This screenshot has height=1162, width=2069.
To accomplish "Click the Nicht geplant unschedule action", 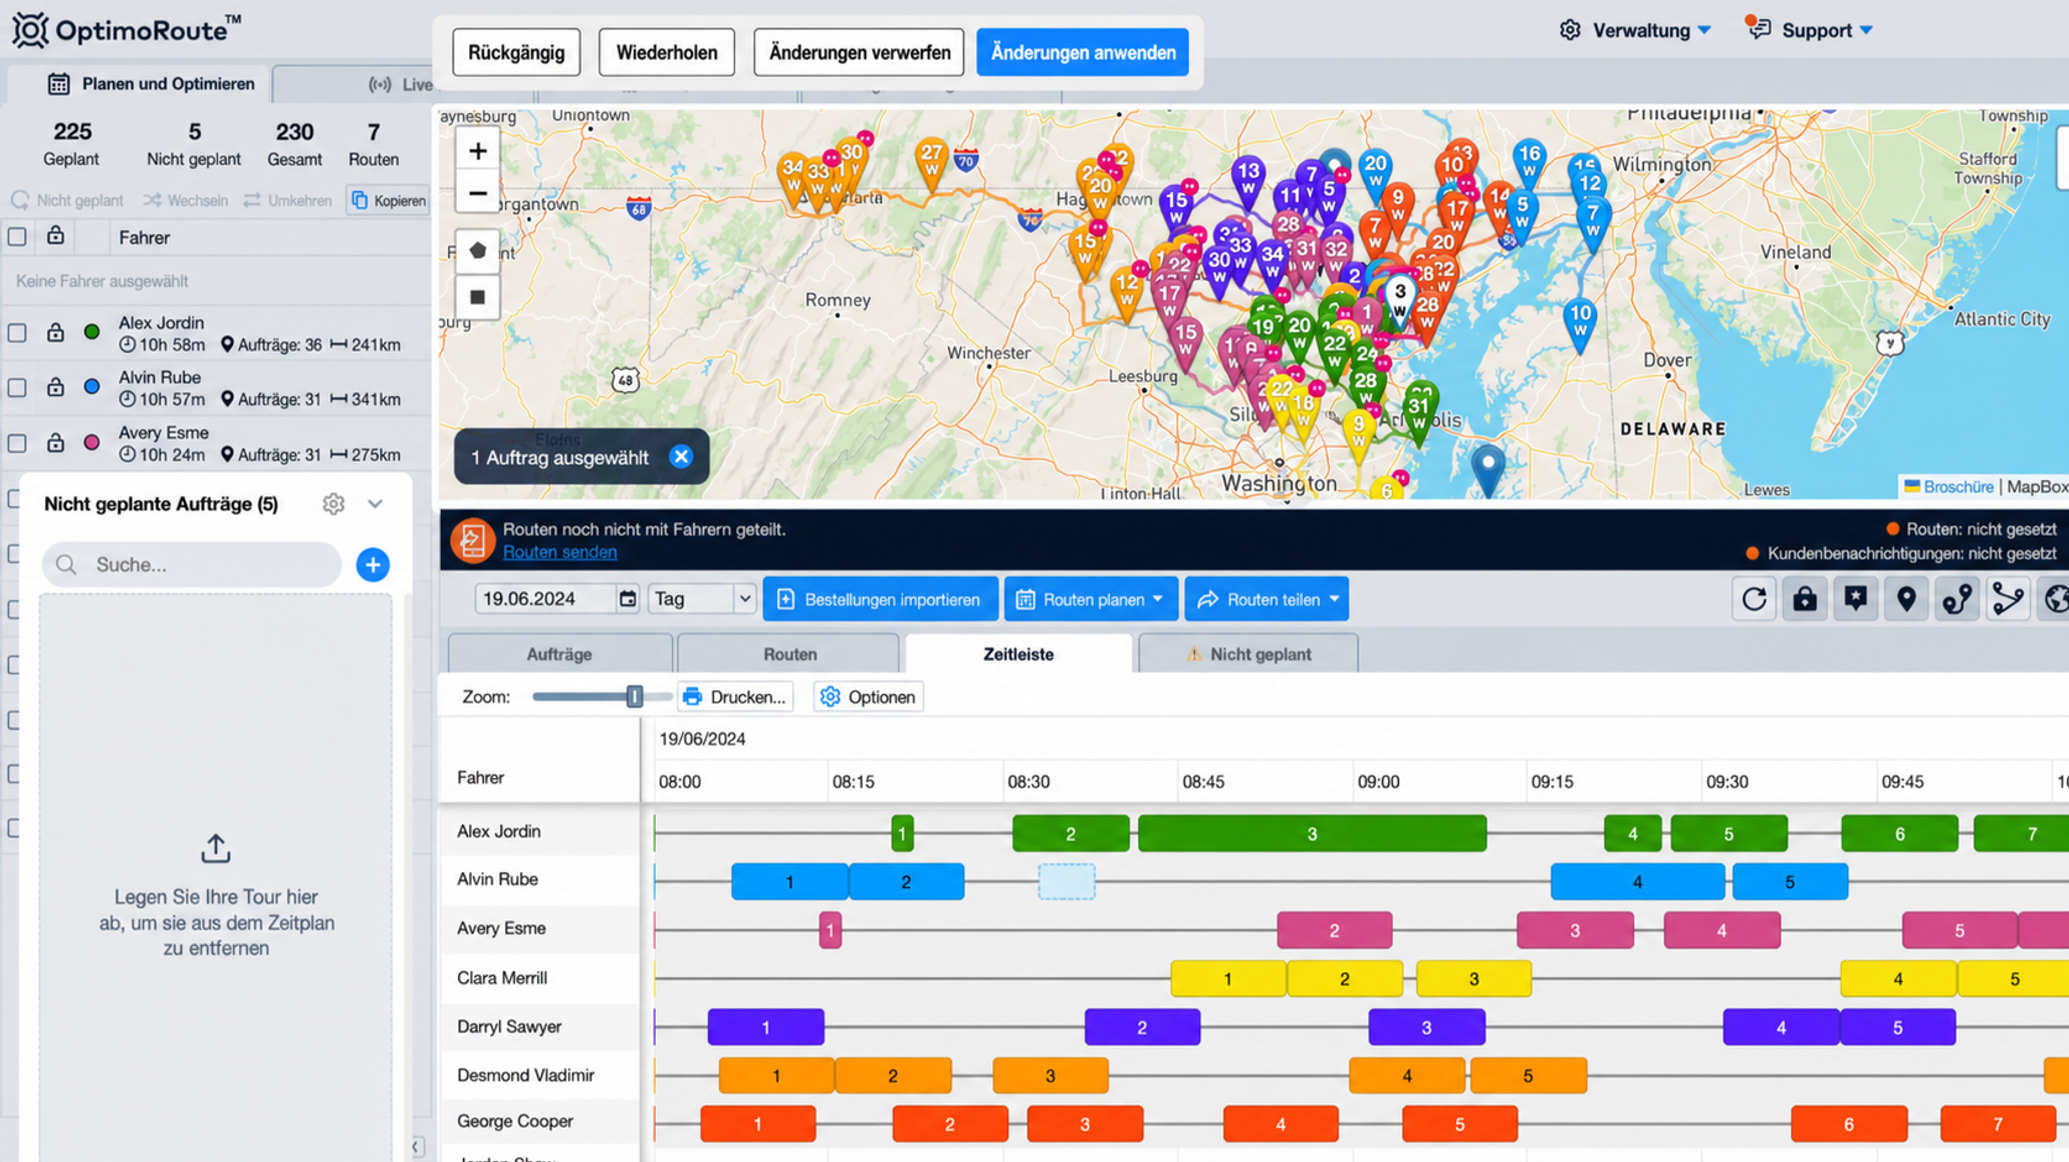I will 67,200.
